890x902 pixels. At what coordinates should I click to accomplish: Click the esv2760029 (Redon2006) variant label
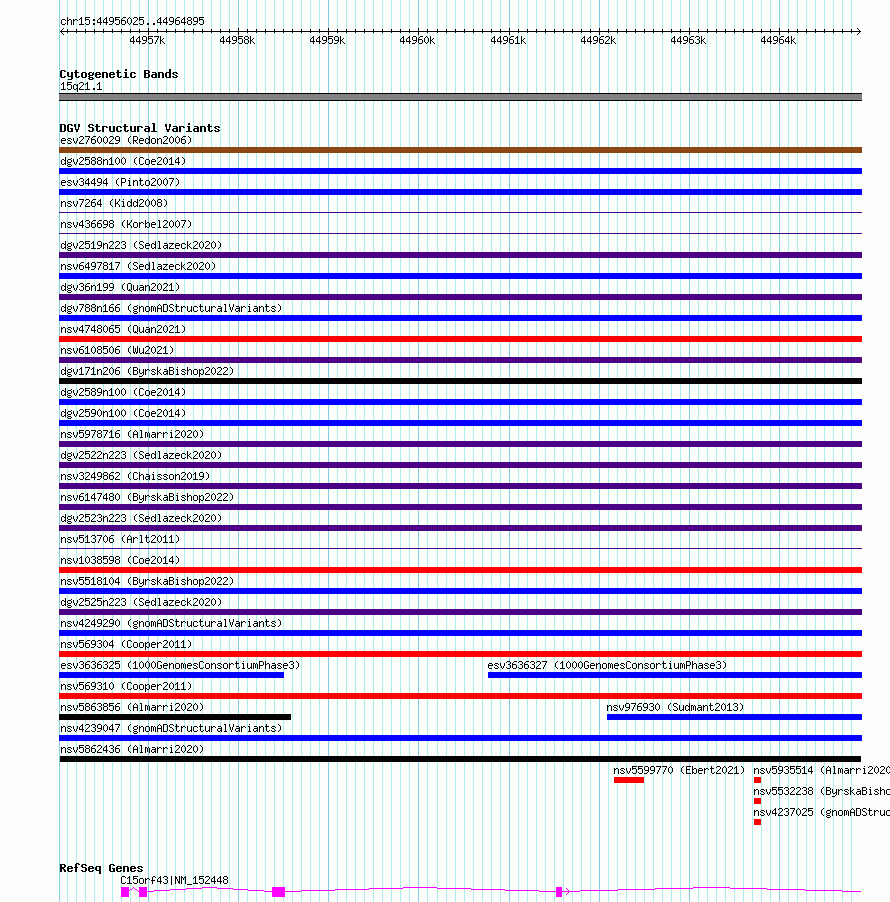[x=126, y=140]
